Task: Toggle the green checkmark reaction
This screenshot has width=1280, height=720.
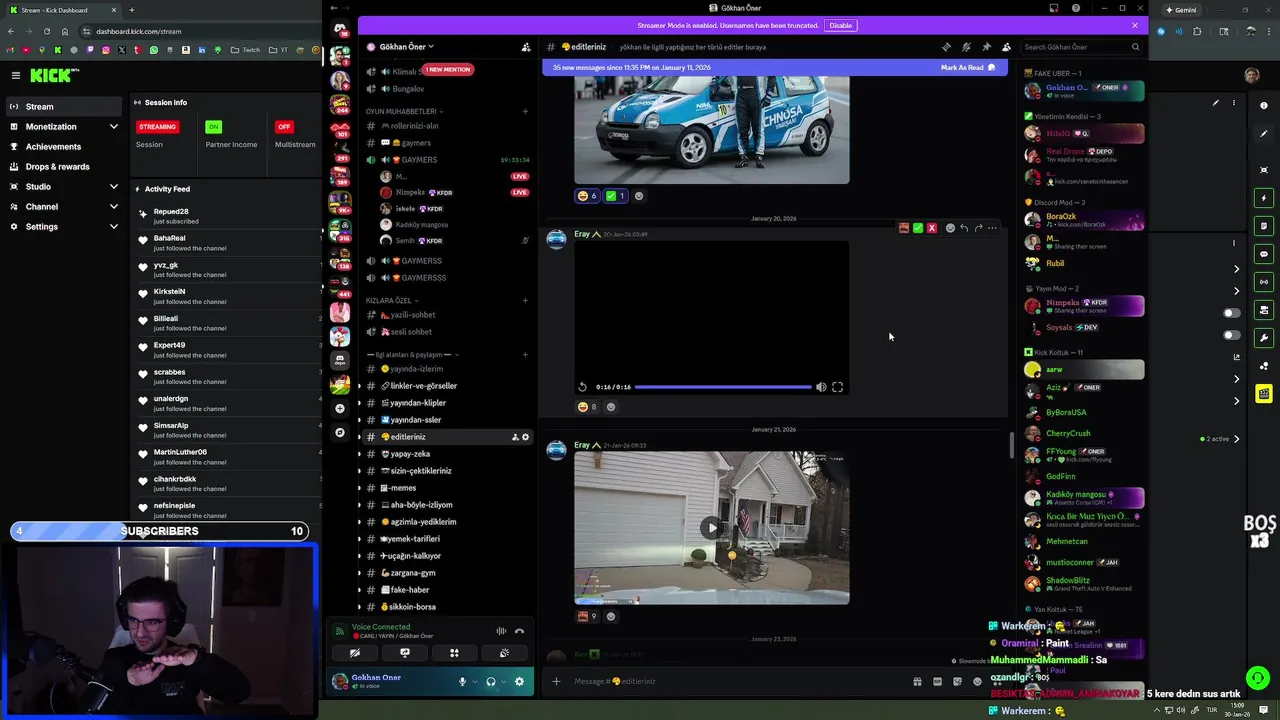Action: tap(615, 196)
